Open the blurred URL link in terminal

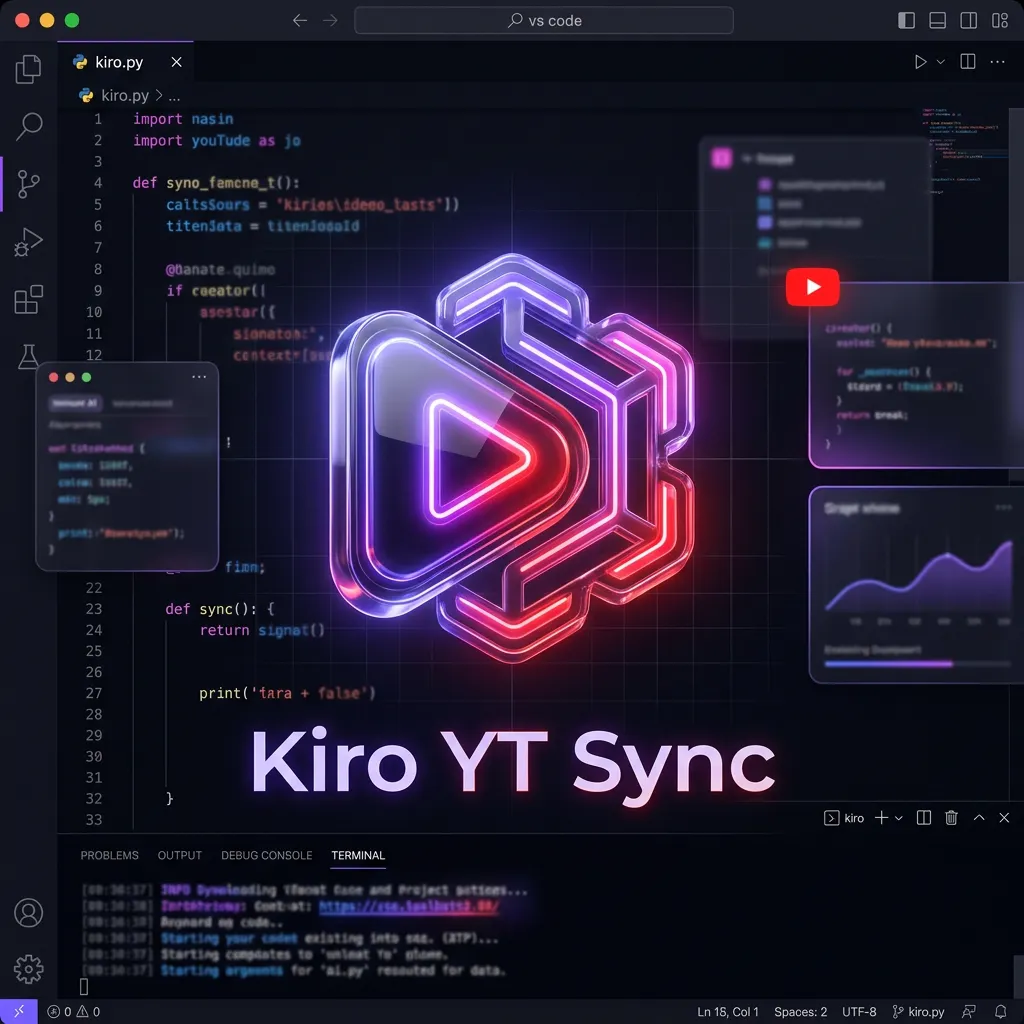[409, 906]
